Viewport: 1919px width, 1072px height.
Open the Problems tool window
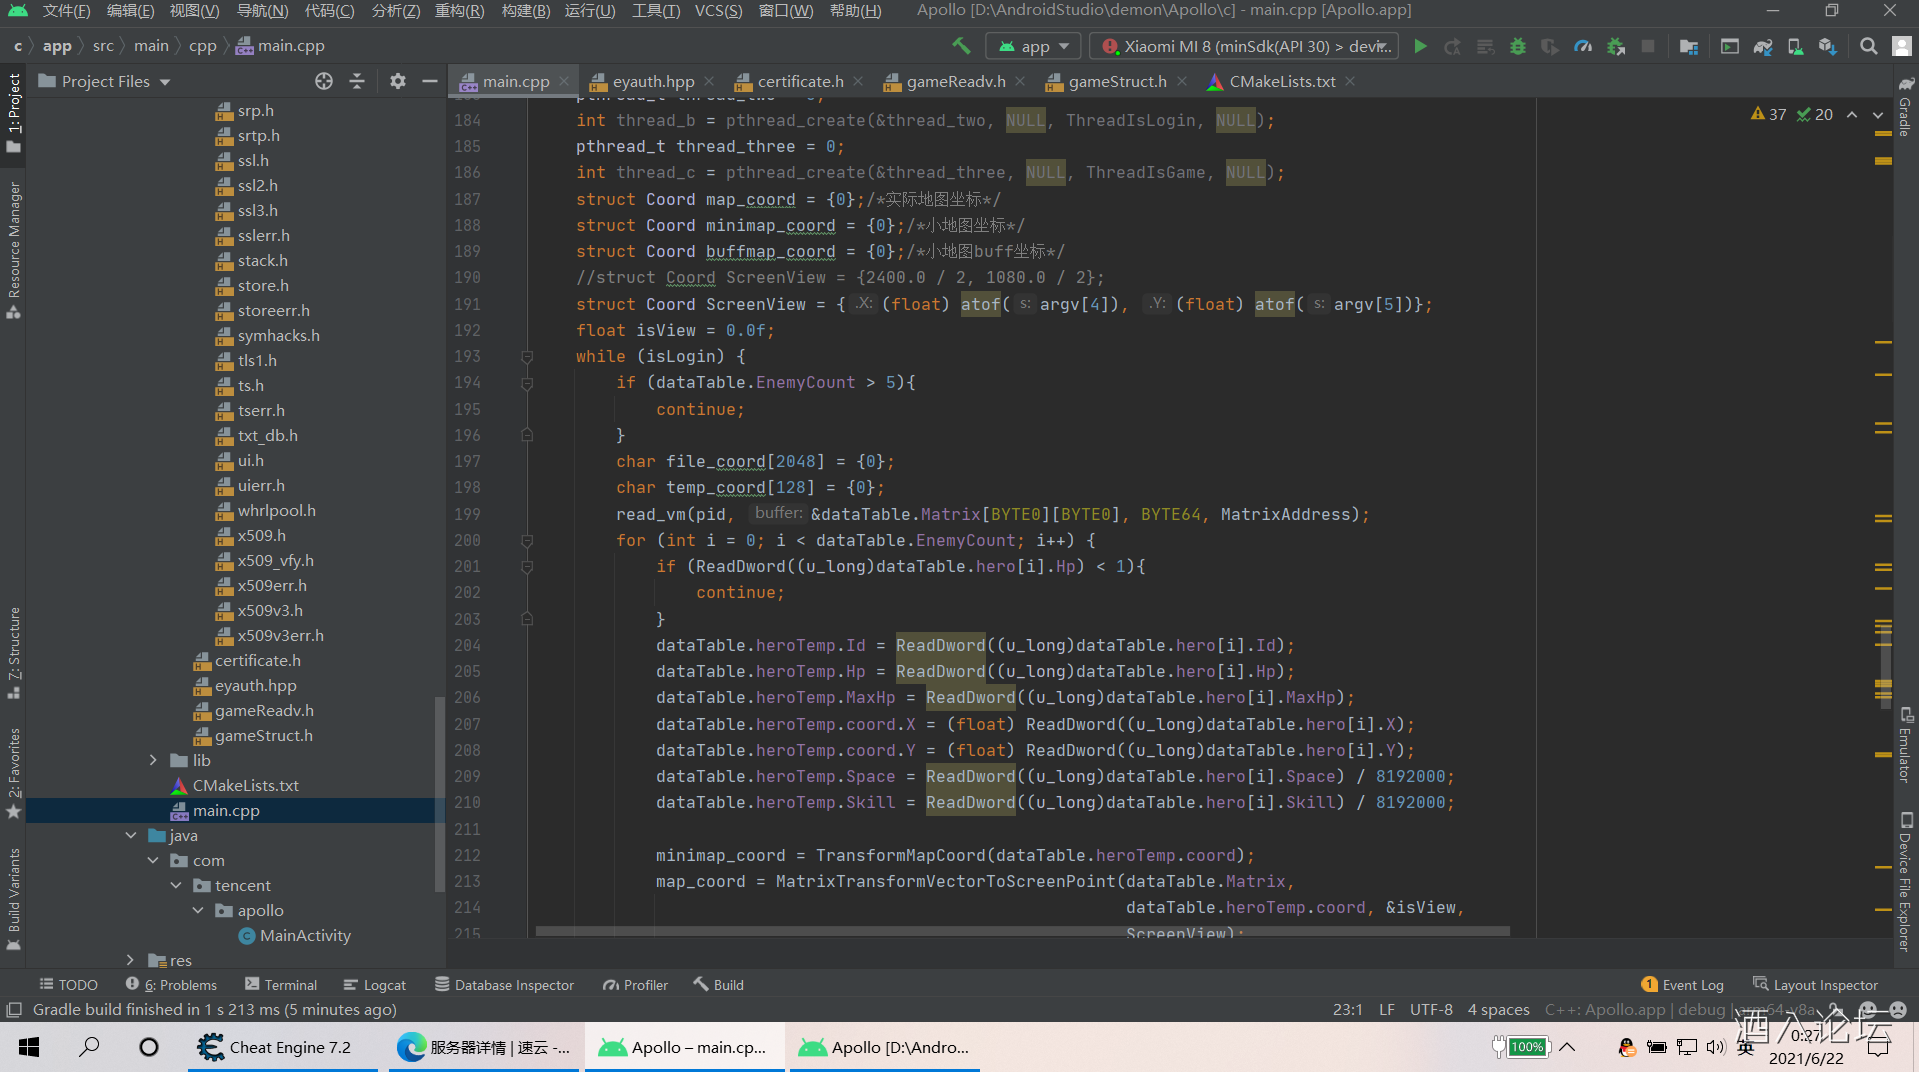(171, 985)
